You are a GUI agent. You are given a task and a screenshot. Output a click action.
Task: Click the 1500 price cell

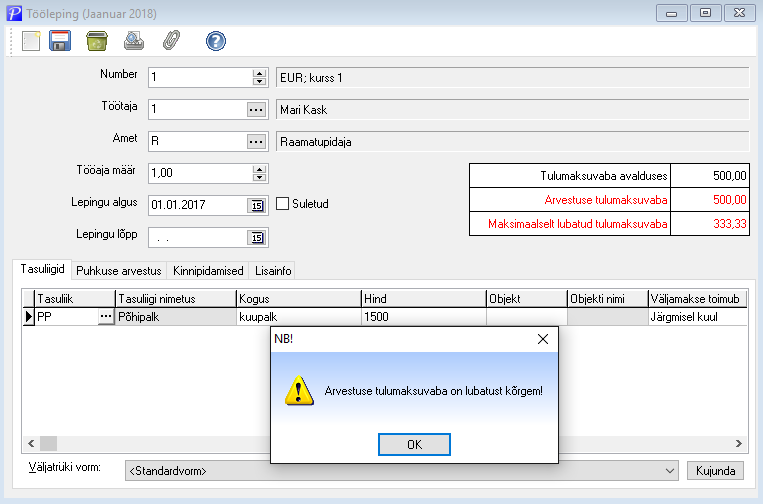coord(424,317)
